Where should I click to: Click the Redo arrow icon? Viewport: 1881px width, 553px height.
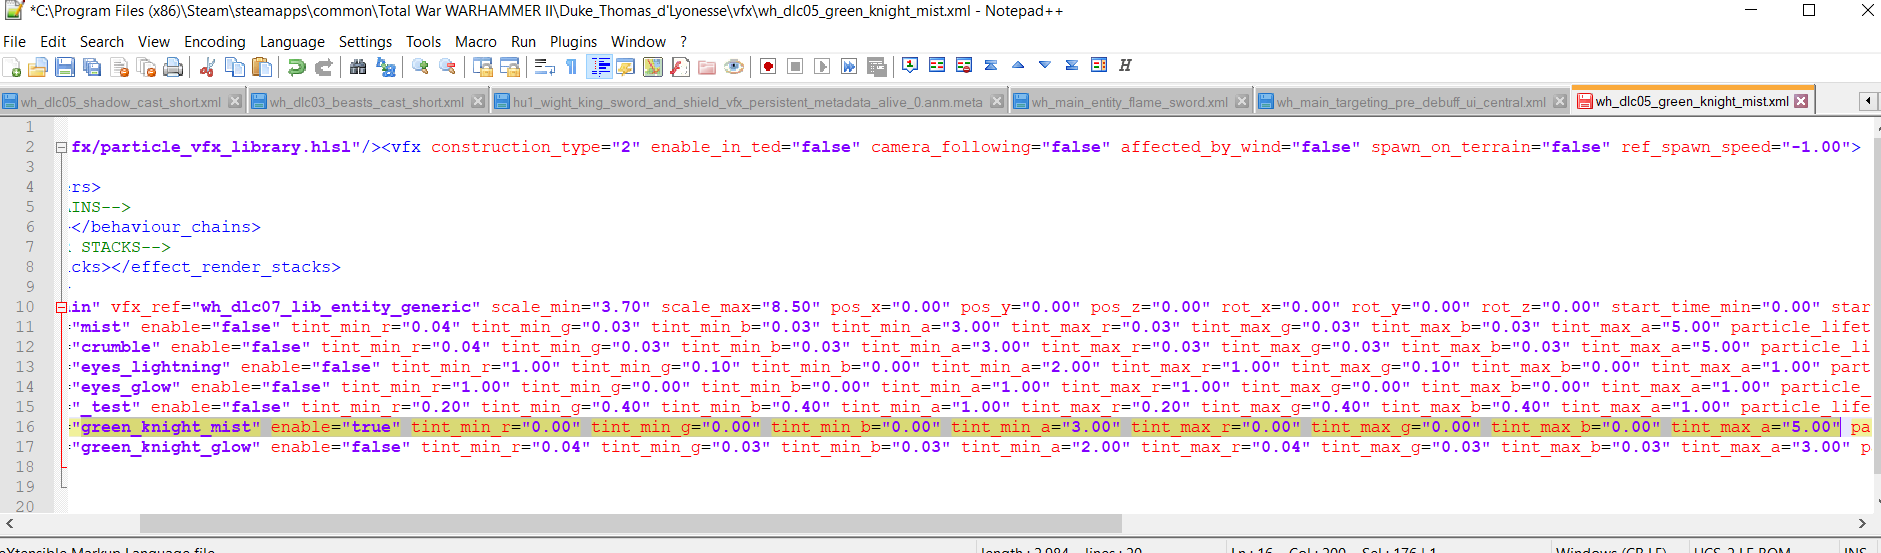click(x=324, y=67)
